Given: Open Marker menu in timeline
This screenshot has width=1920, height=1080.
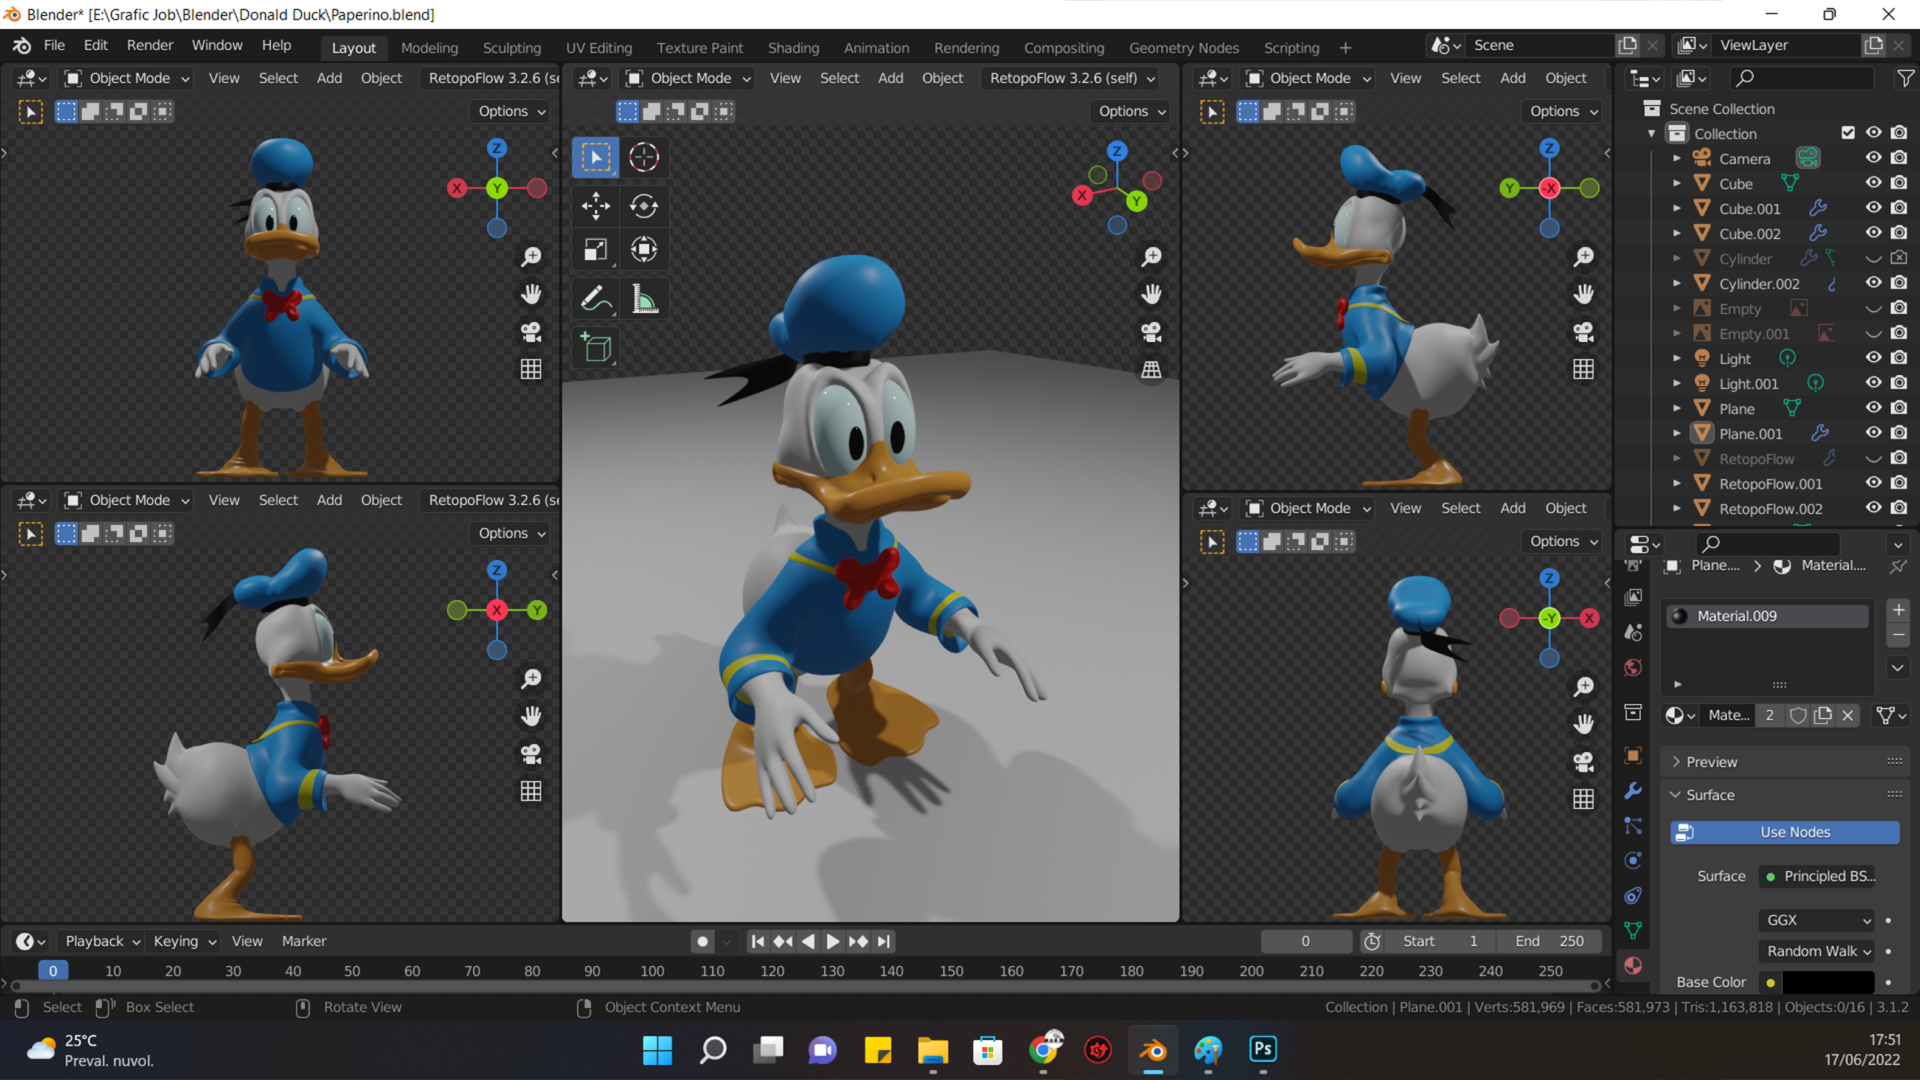Looking at the screenshot, I should click(x=304, y=941).
